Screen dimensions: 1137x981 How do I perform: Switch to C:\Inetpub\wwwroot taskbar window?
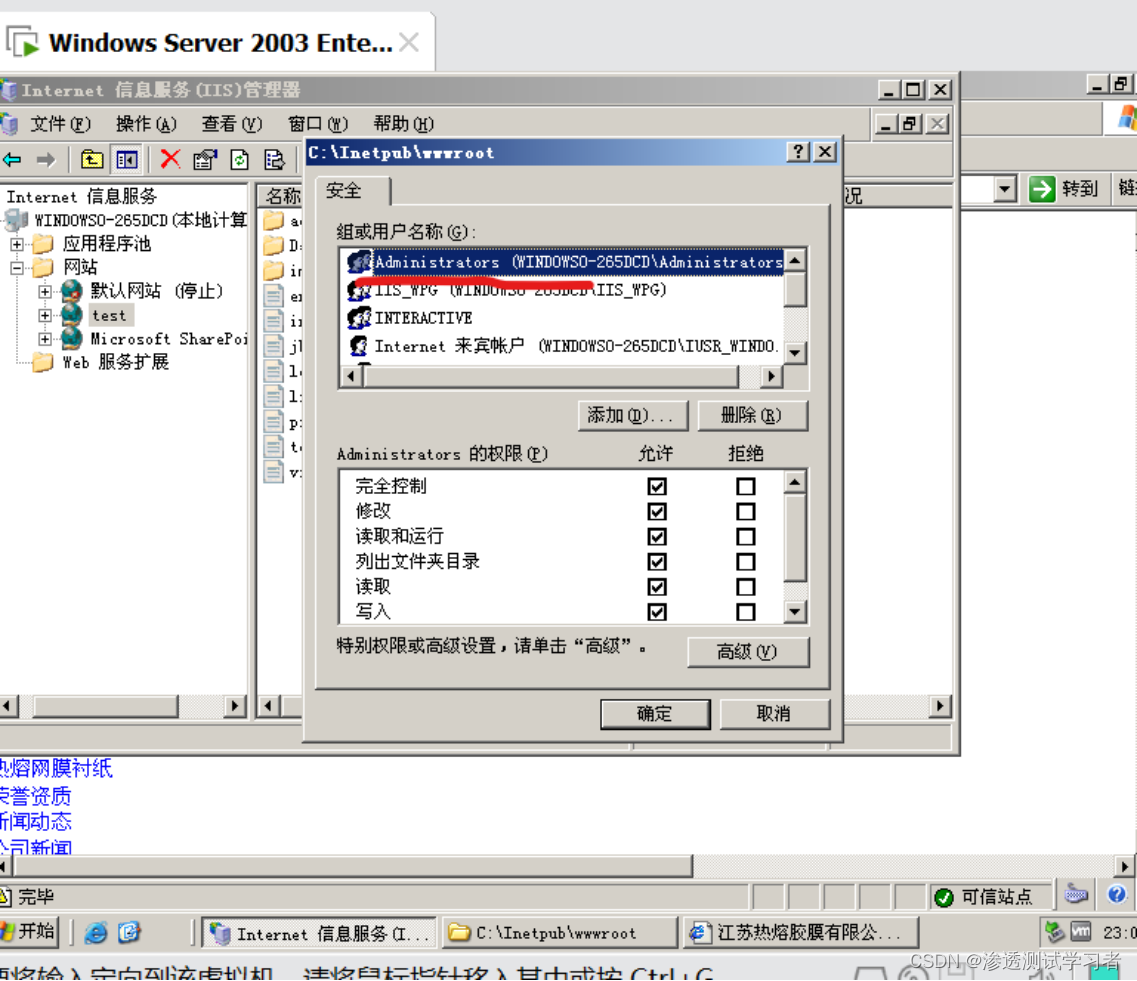click(x=560, y=932)
